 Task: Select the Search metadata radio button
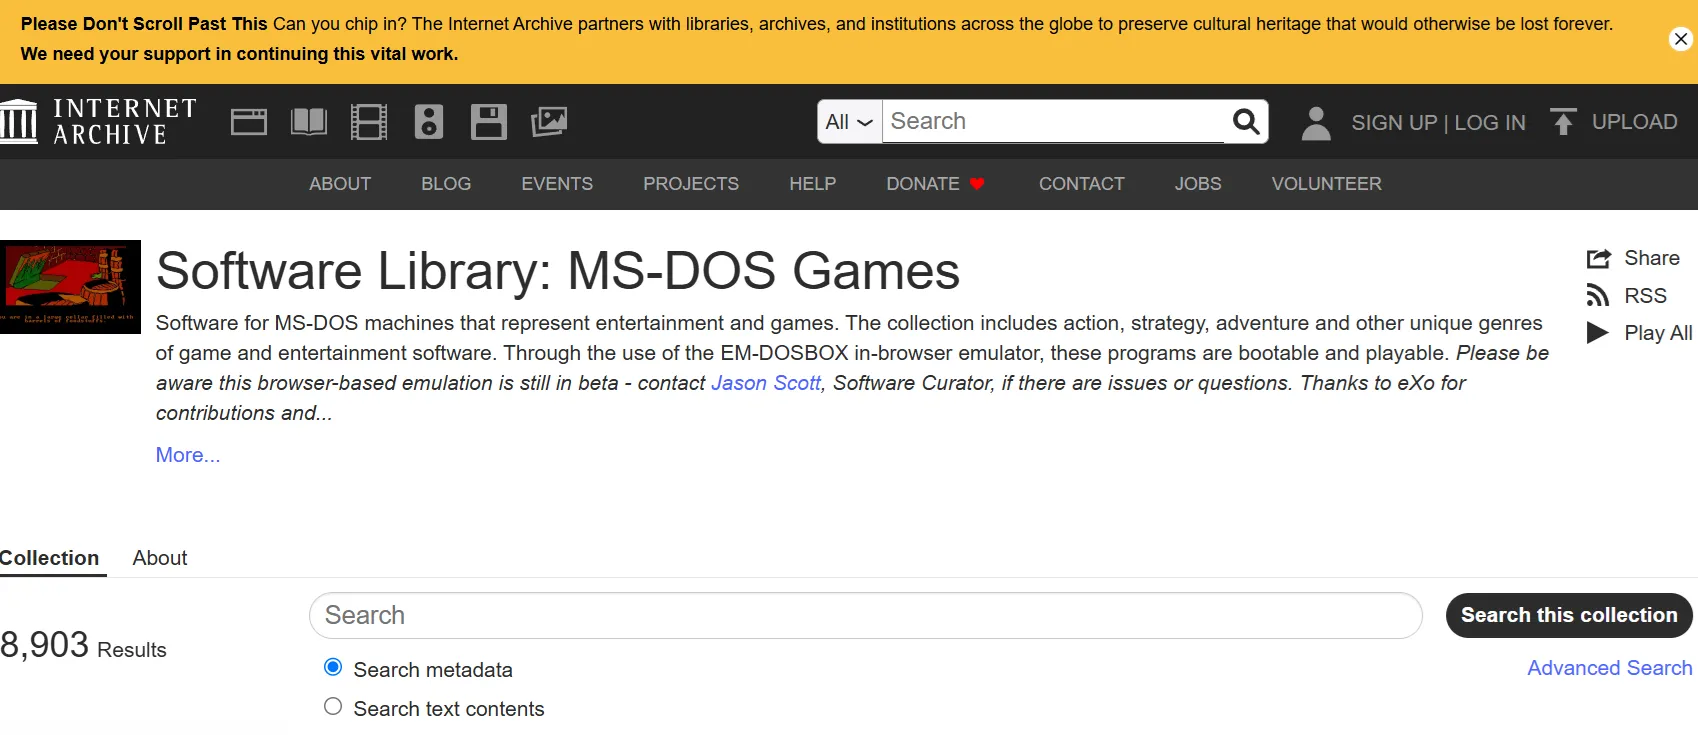333,667
